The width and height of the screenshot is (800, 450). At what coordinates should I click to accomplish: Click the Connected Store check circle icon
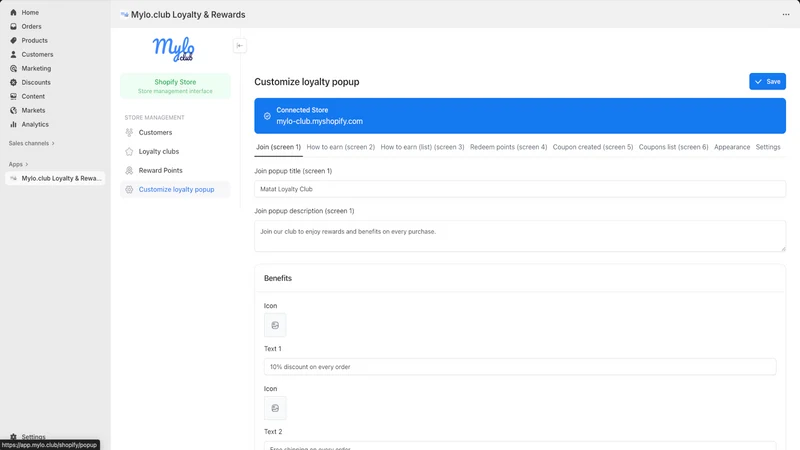(267, 116)
